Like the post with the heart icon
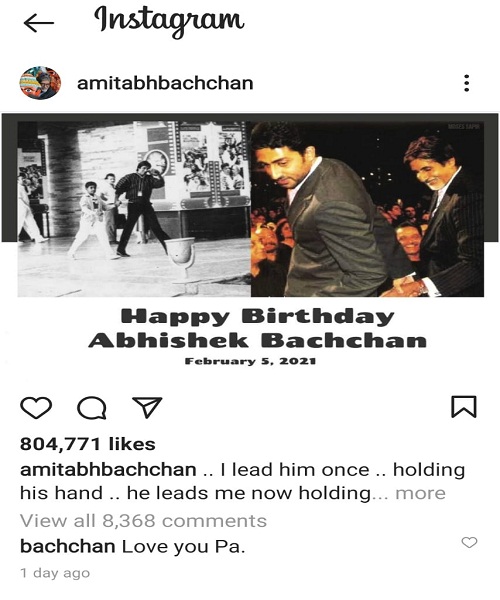The width and height of the screenshot is (500, 600). tap(36, 408)
